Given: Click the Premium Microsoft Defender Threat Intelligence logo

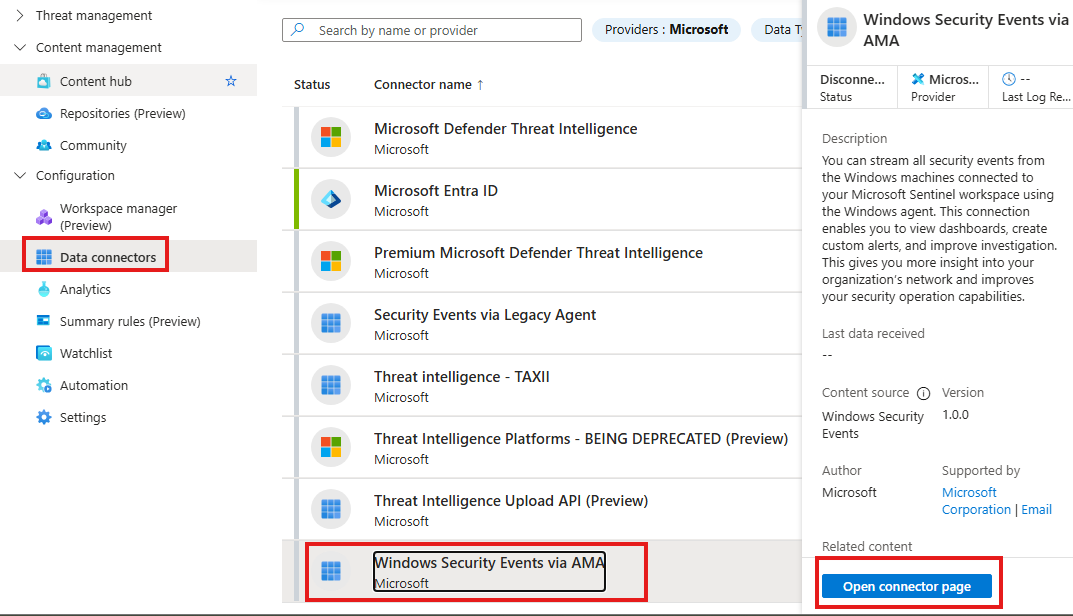Looking at the screenshot, I should [331, 261].
